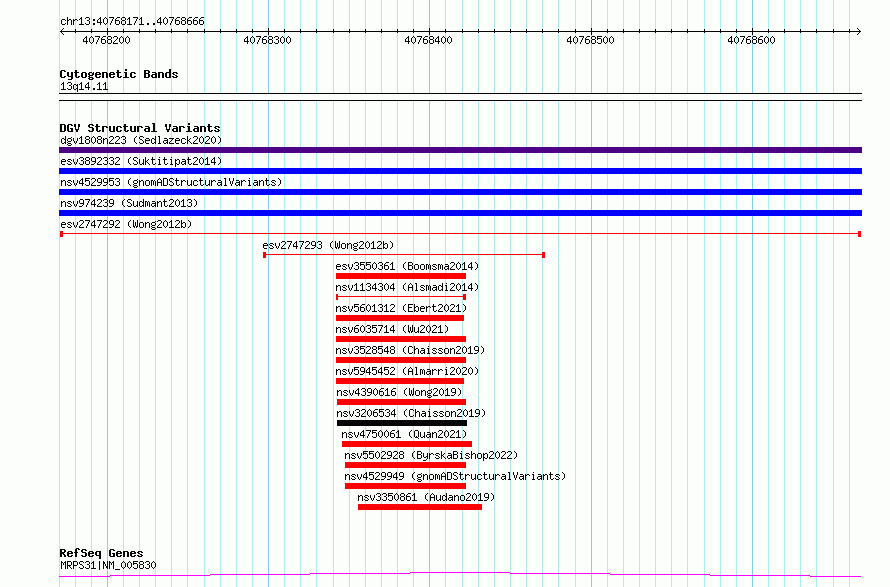Open variant nsv5502928 (ByrskaBishop2022) label

pos(431,455)
